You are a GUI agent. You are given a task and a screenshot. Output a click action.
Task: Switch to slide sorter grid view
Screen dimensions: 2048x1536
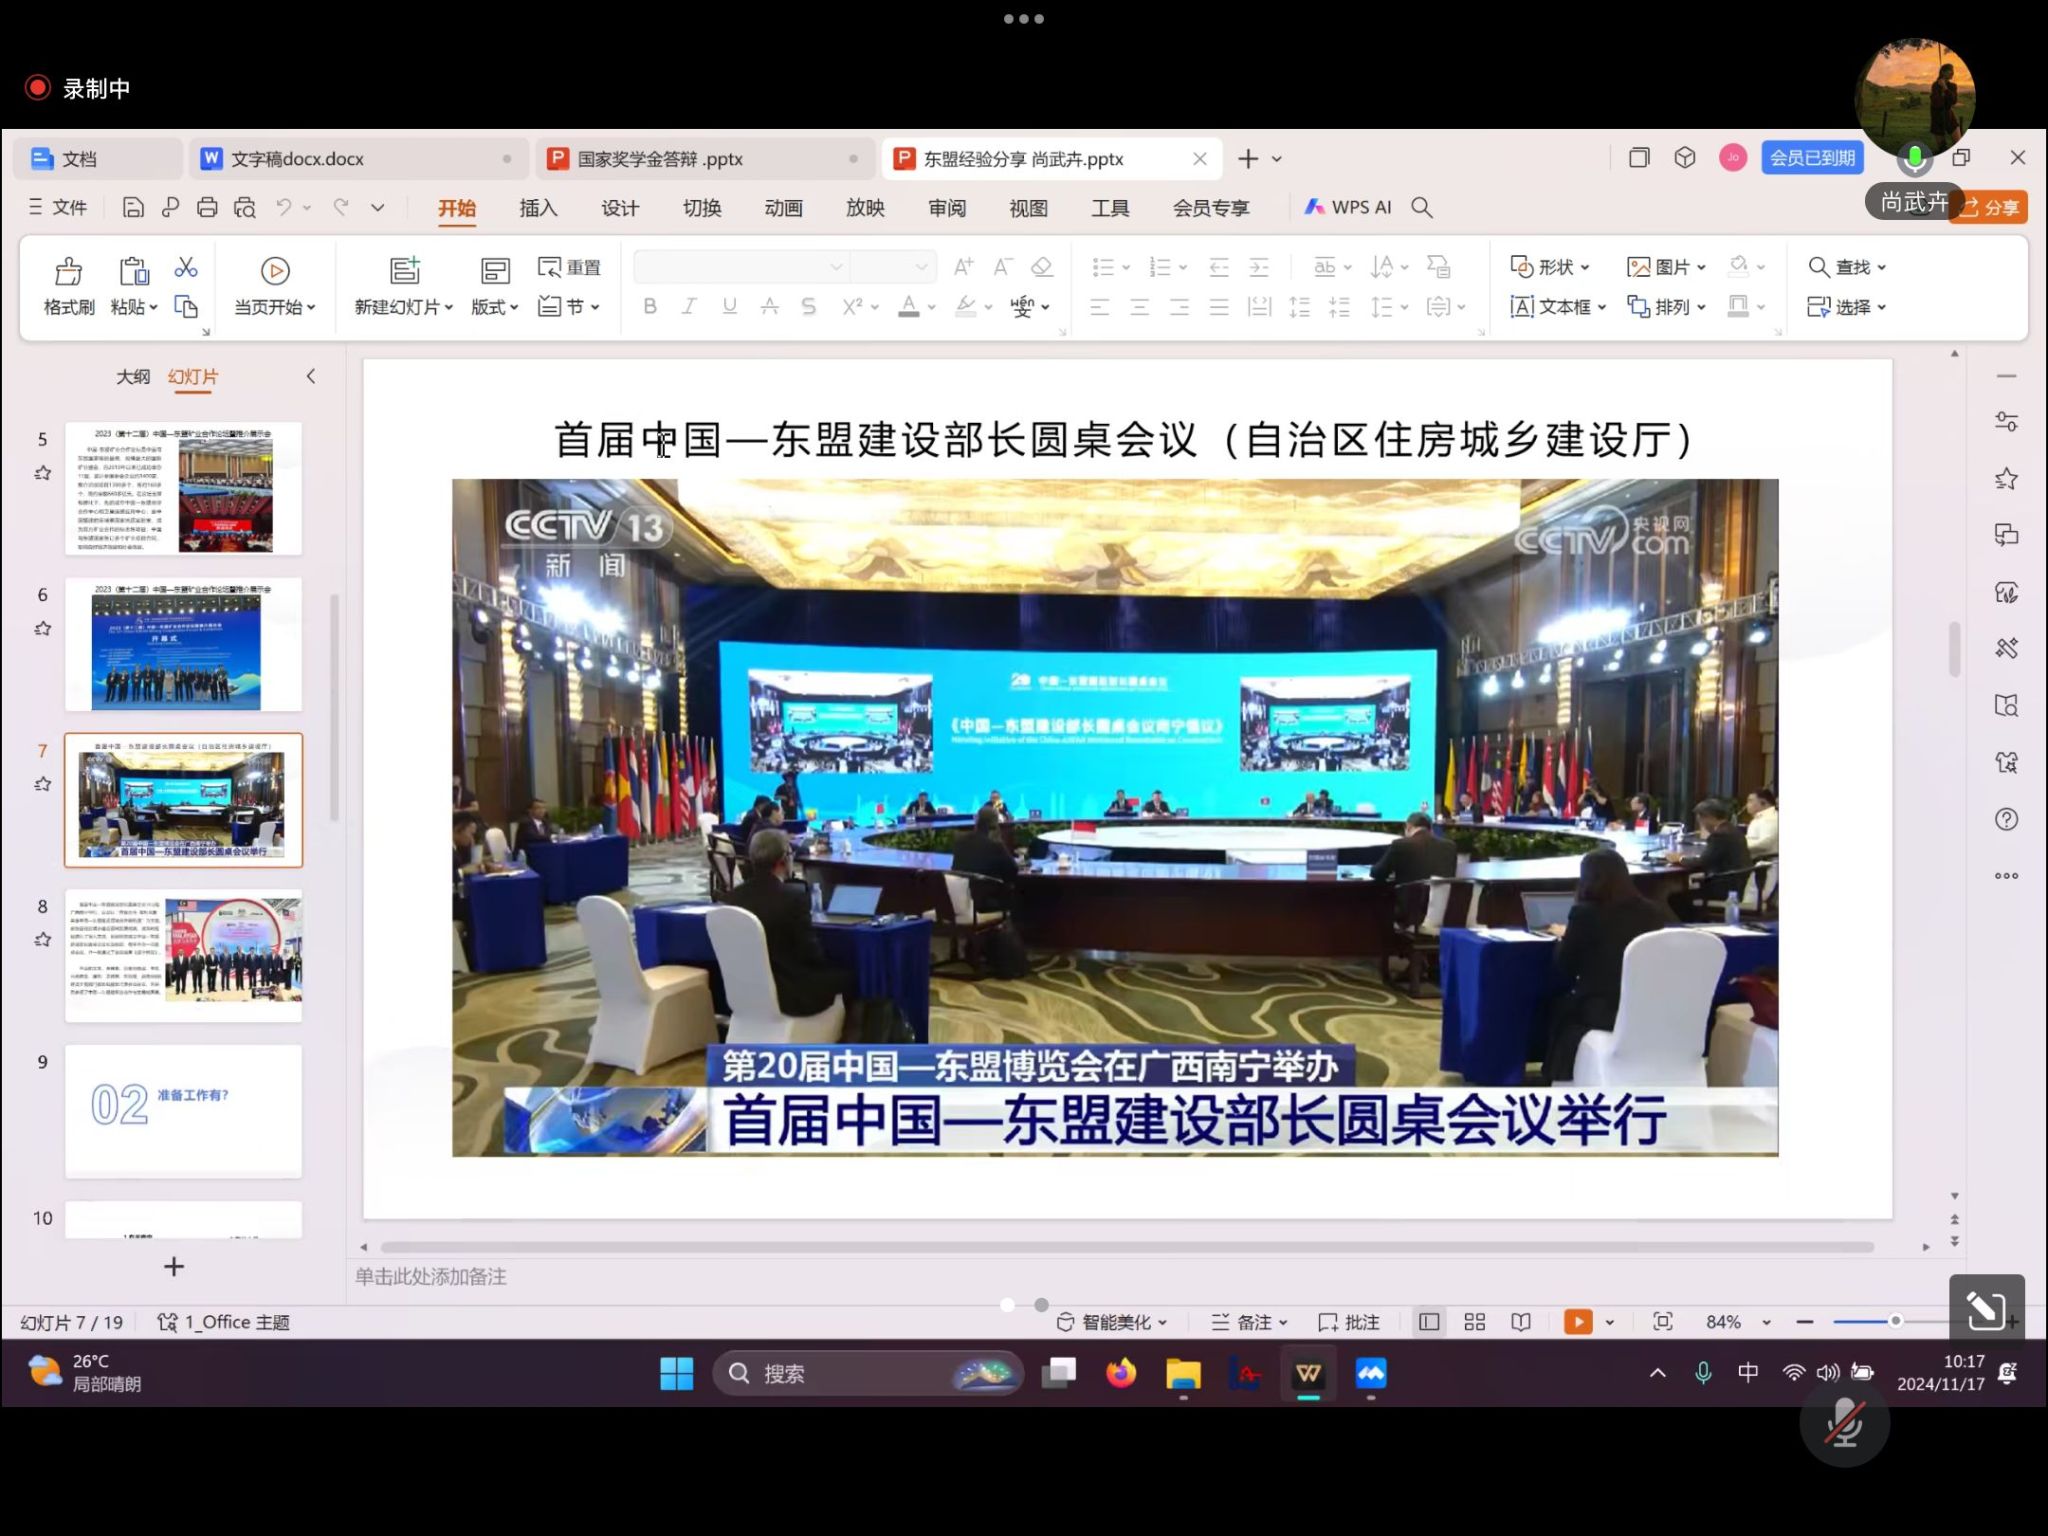coord(1474,1322)
